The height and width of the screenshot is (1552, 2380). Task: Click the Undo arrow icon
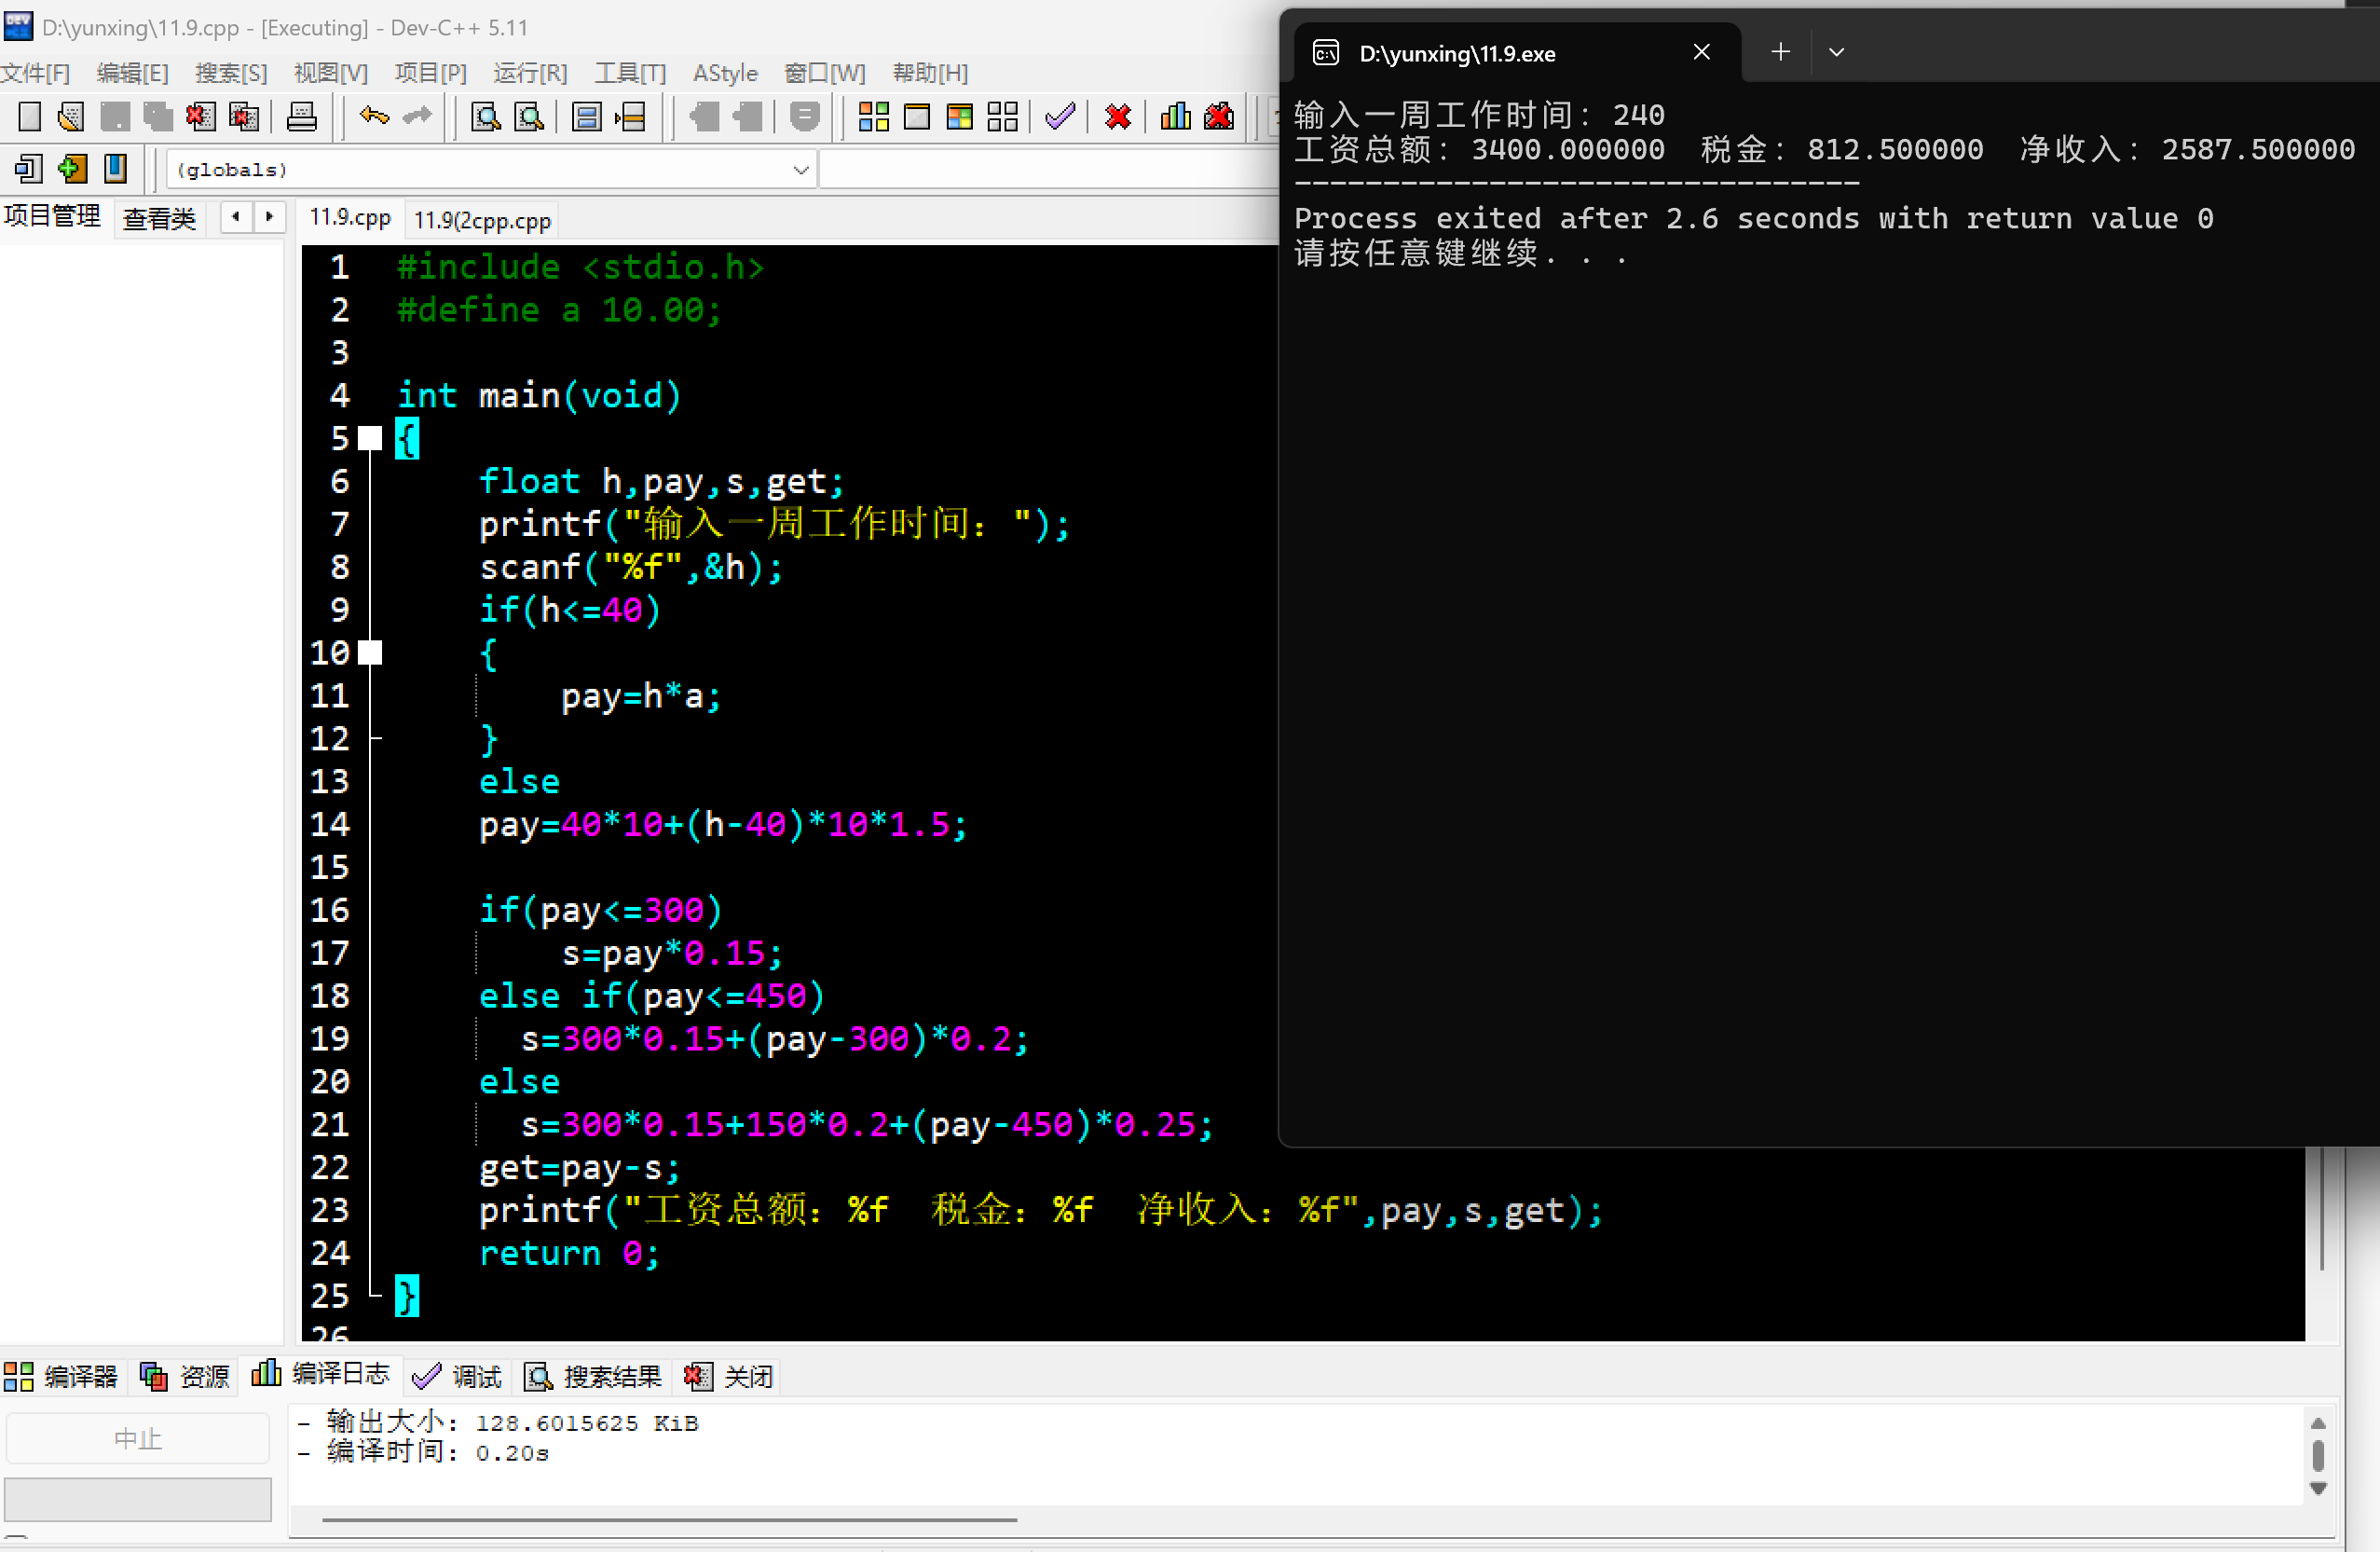coord(373,117)
